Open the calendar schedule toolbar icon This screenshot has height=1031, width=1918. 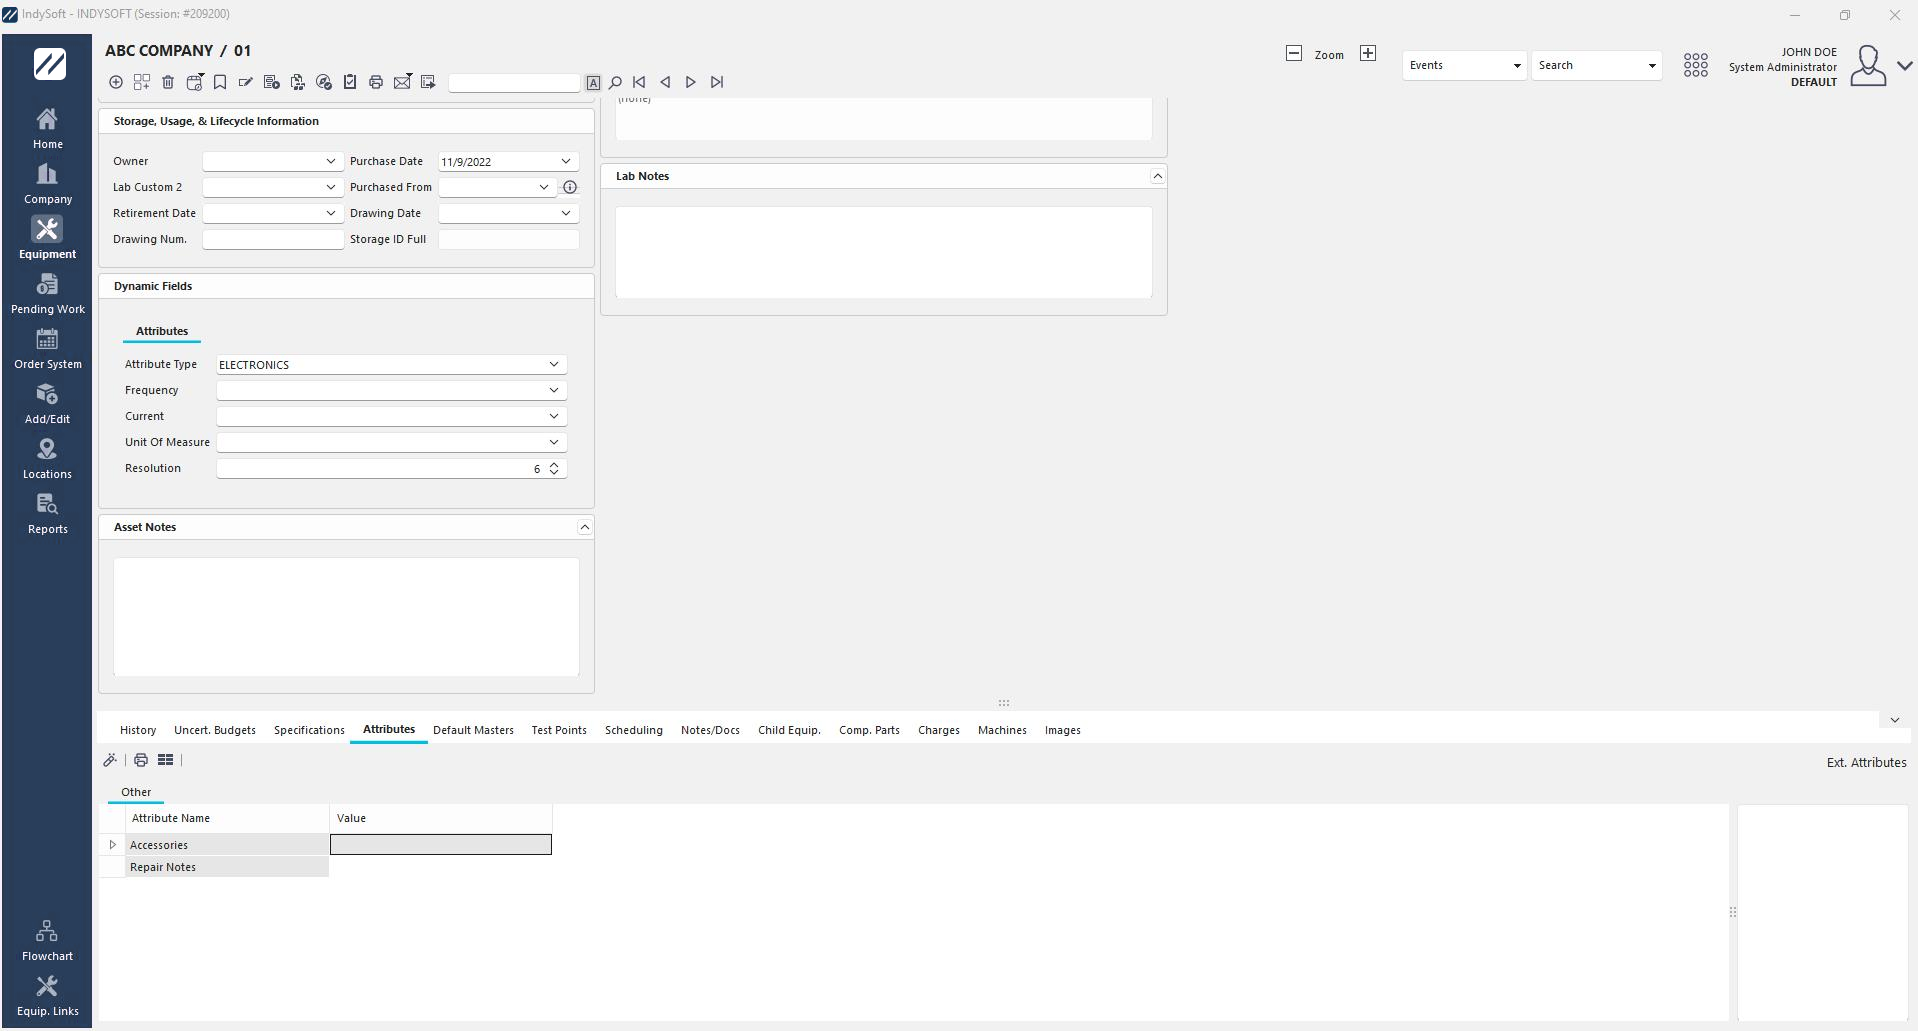(194, 82)
